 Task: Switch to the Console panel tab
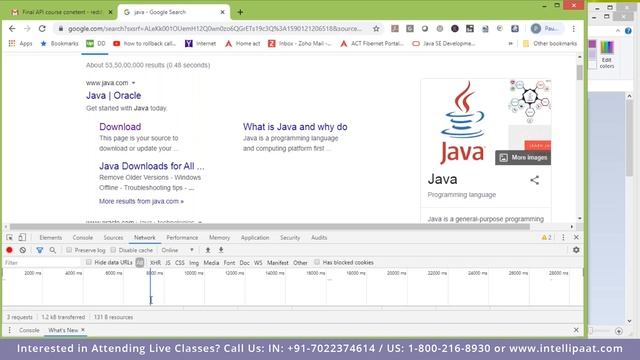(82, 238)
